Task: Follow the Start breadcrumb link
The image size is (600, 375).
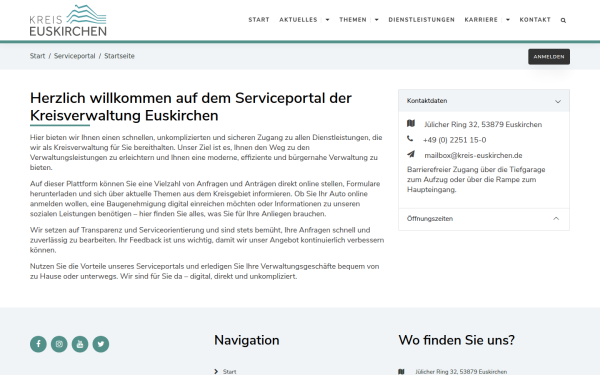Action: coord(38,56)
